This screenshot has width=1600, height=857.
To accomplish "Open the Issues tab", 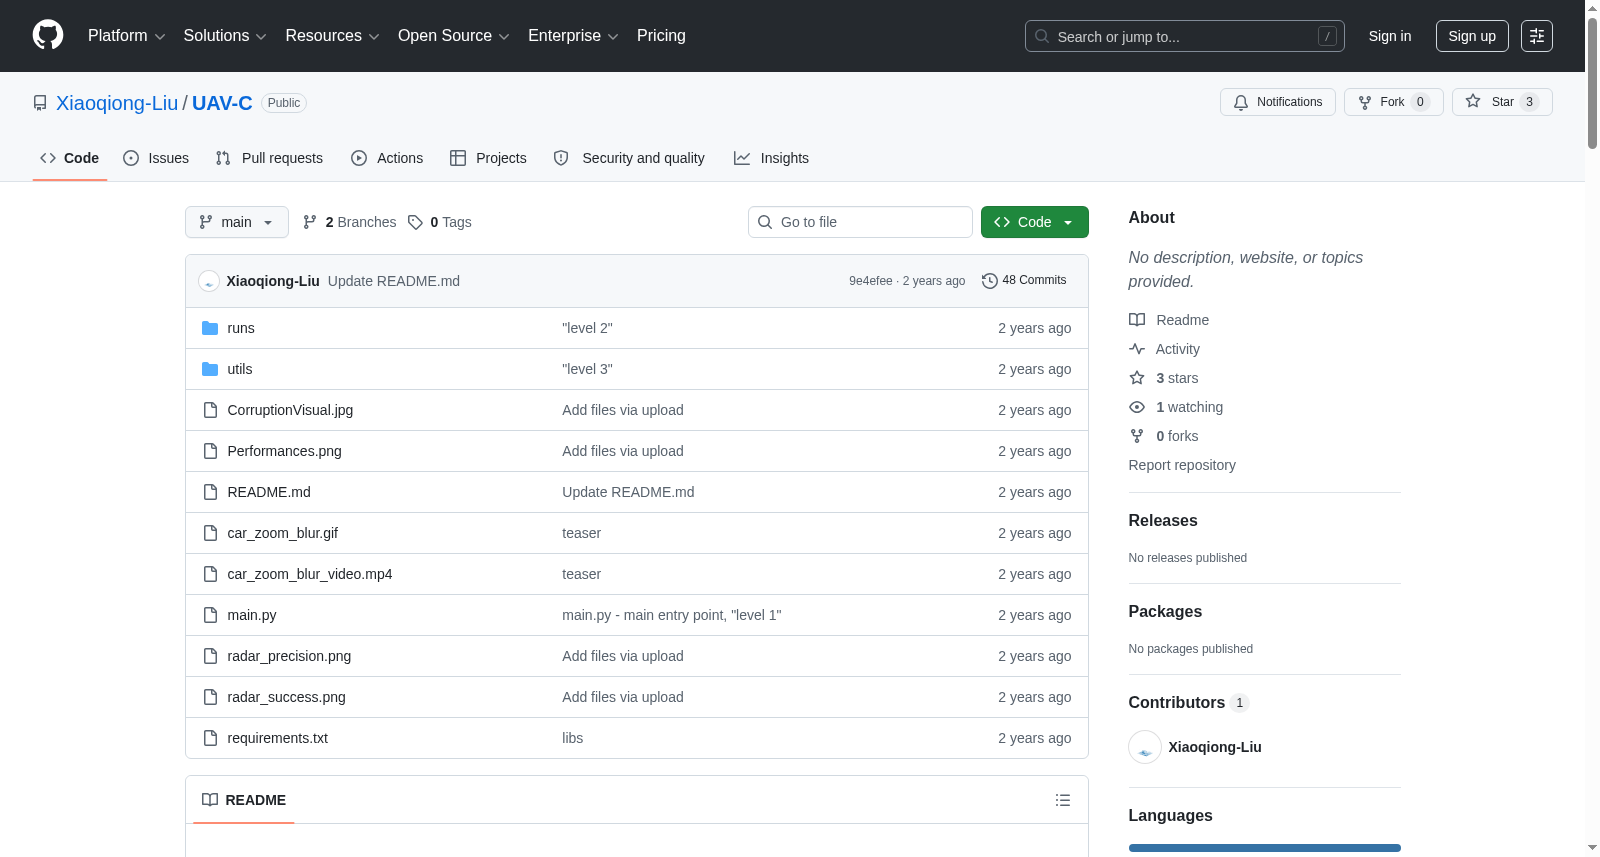I will pos(156,158).
